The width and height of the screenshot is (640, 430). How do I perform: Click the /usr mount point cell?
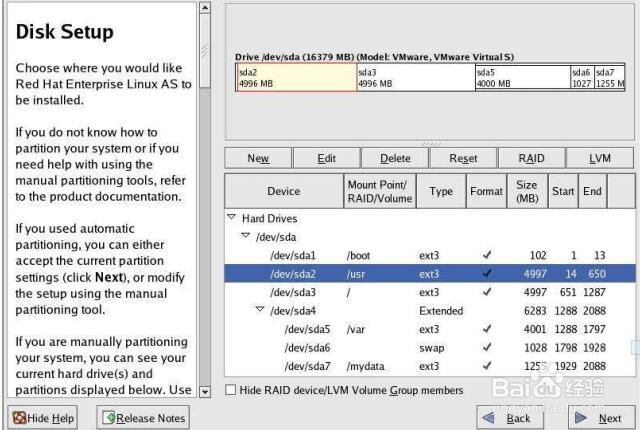coord(356,274)
